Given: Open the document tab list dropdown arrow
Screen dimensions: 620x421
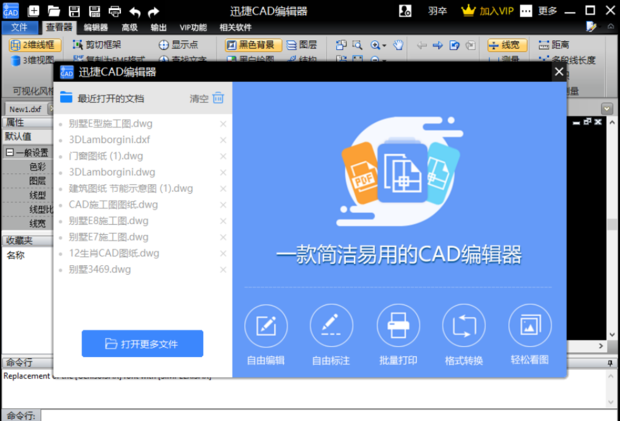Looking at the screenshot, I should 607,108.
